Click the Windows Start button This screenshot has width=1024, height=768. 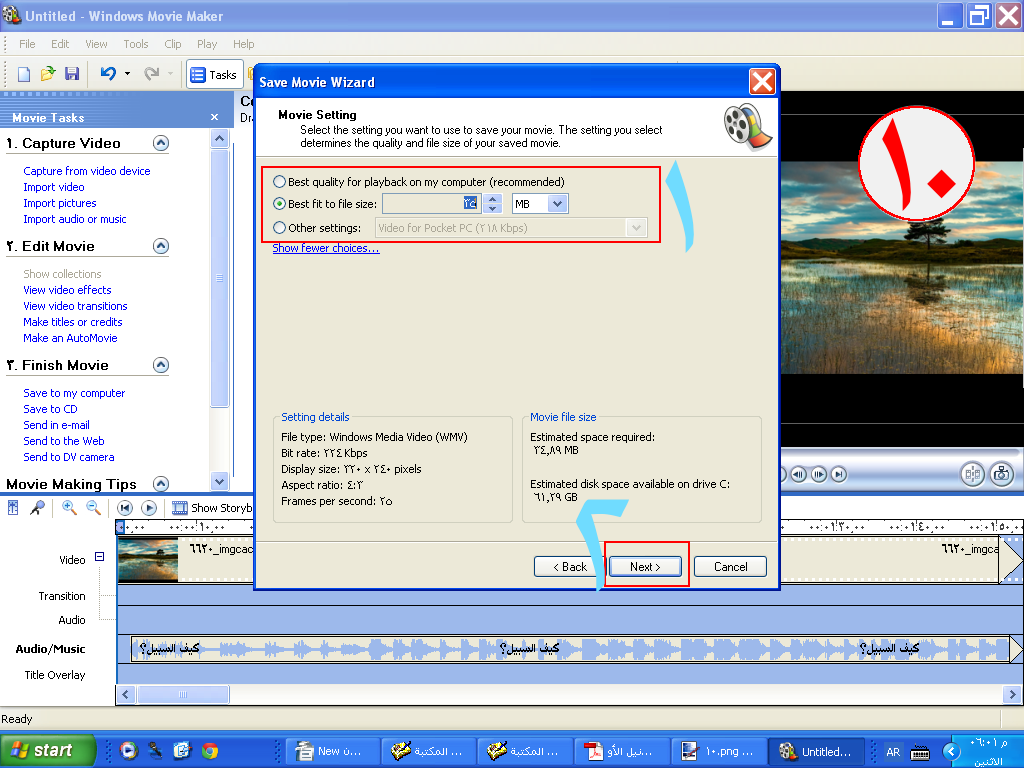click(48, 750)
